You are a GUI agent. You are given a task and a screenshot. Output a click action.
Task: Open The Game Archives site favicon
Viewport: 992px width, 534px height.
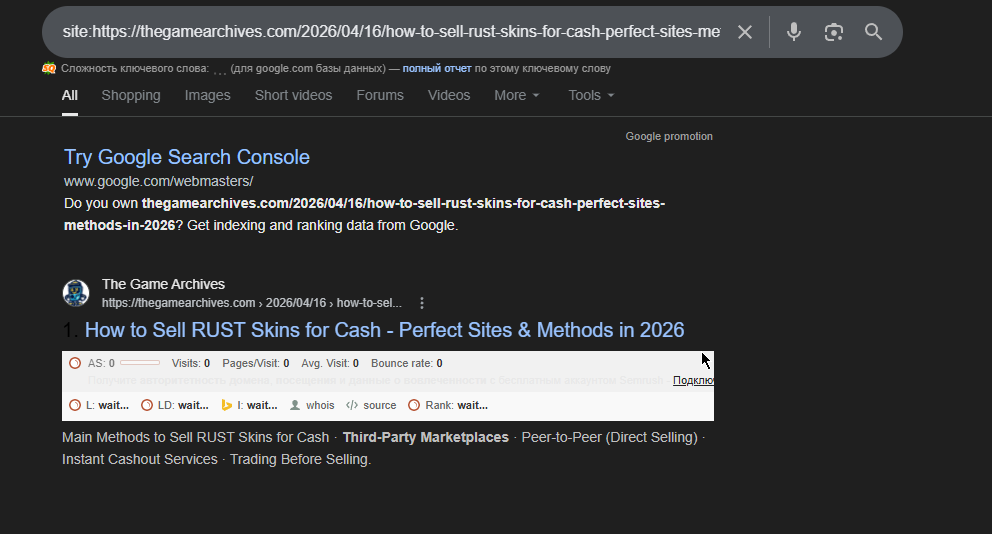76,293
